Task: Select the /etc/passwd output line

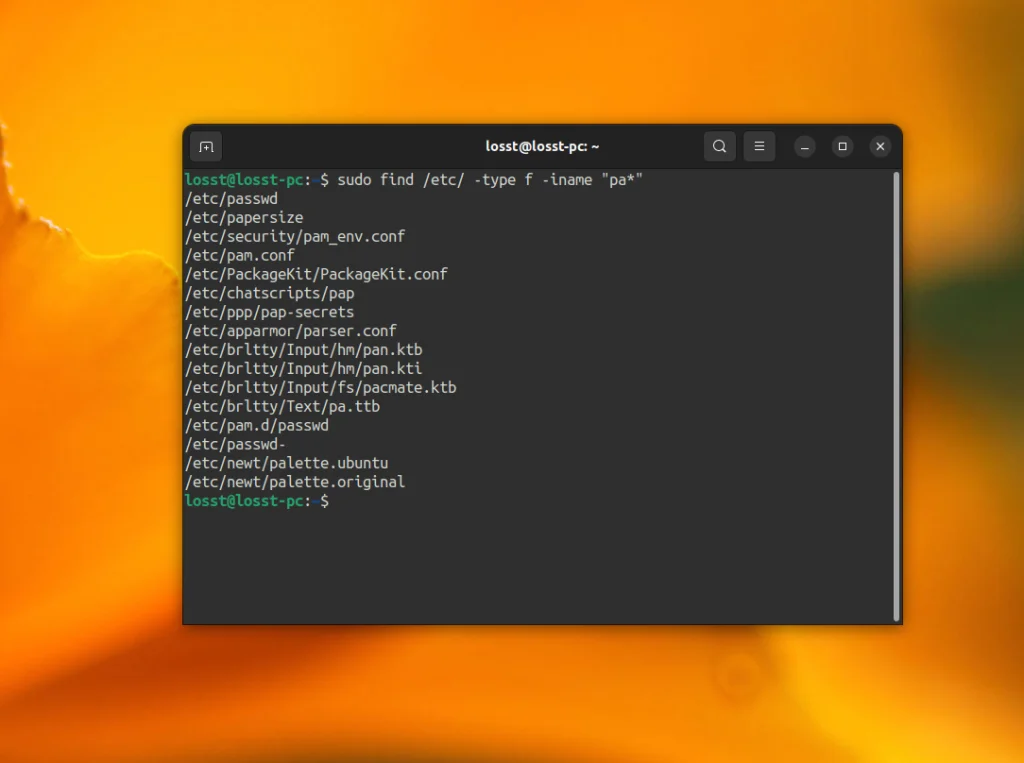Action: pos(231,199)
